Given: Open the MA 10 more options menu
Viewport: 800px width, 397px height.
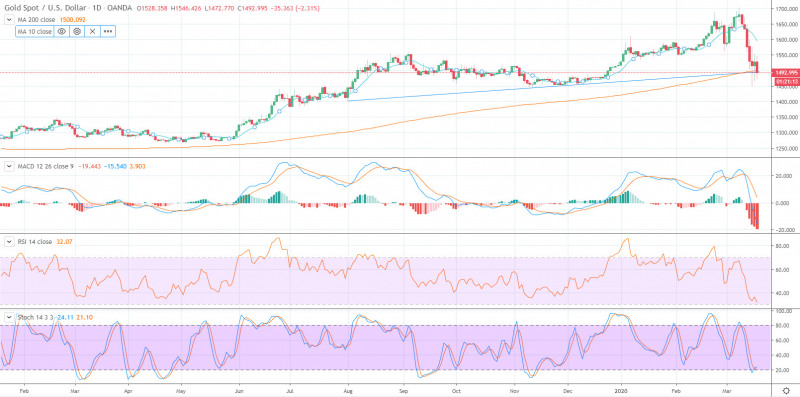Looking at the screenshot, I should pos(108,31).
